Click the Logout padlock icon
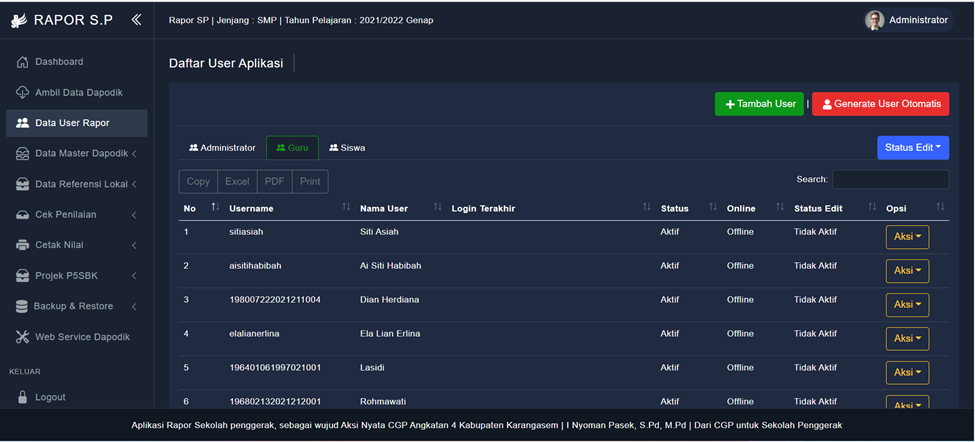975x442 pixels. [x=23, y=397]
